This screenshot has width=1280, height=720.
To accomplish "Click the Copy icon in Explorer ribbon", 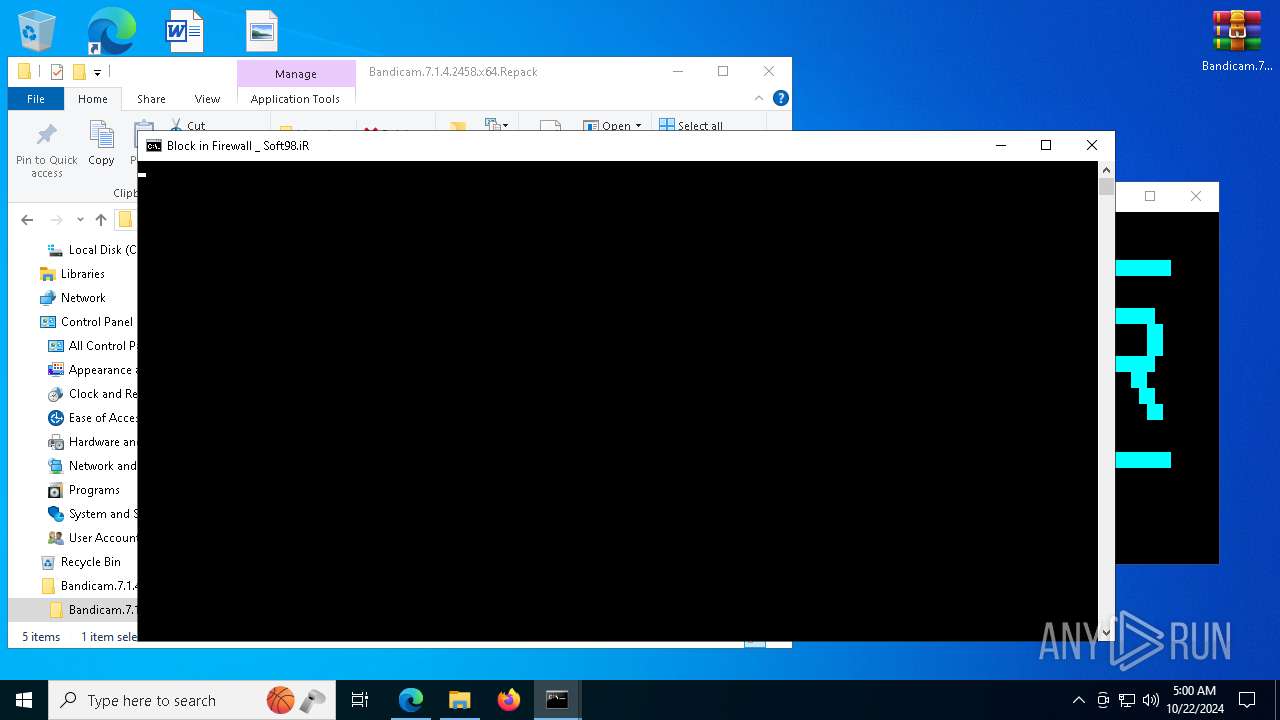I will pyautogui.click(x=101, y=144).
